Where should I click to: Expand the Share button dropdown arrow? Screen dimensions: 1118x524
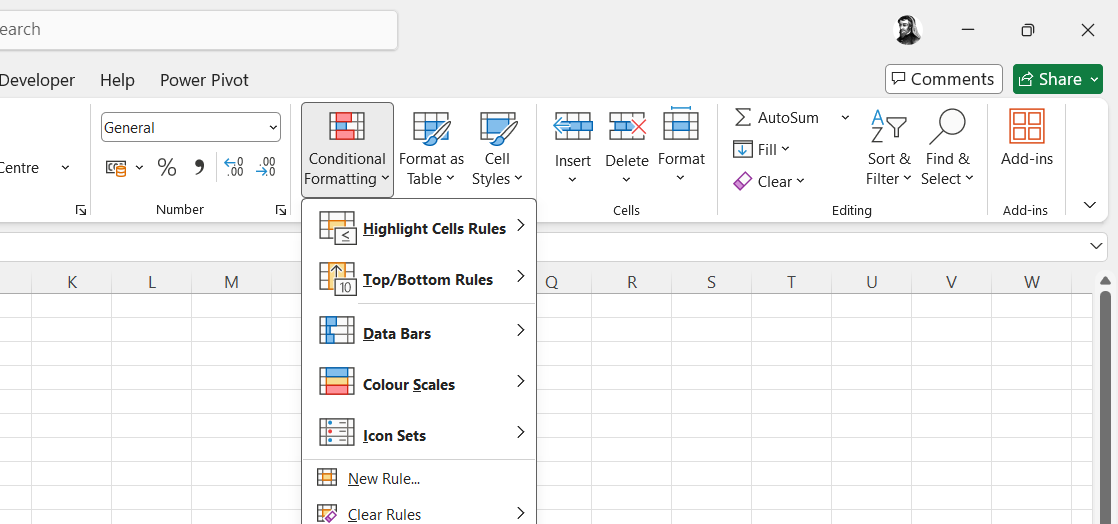click(1095, 79)
